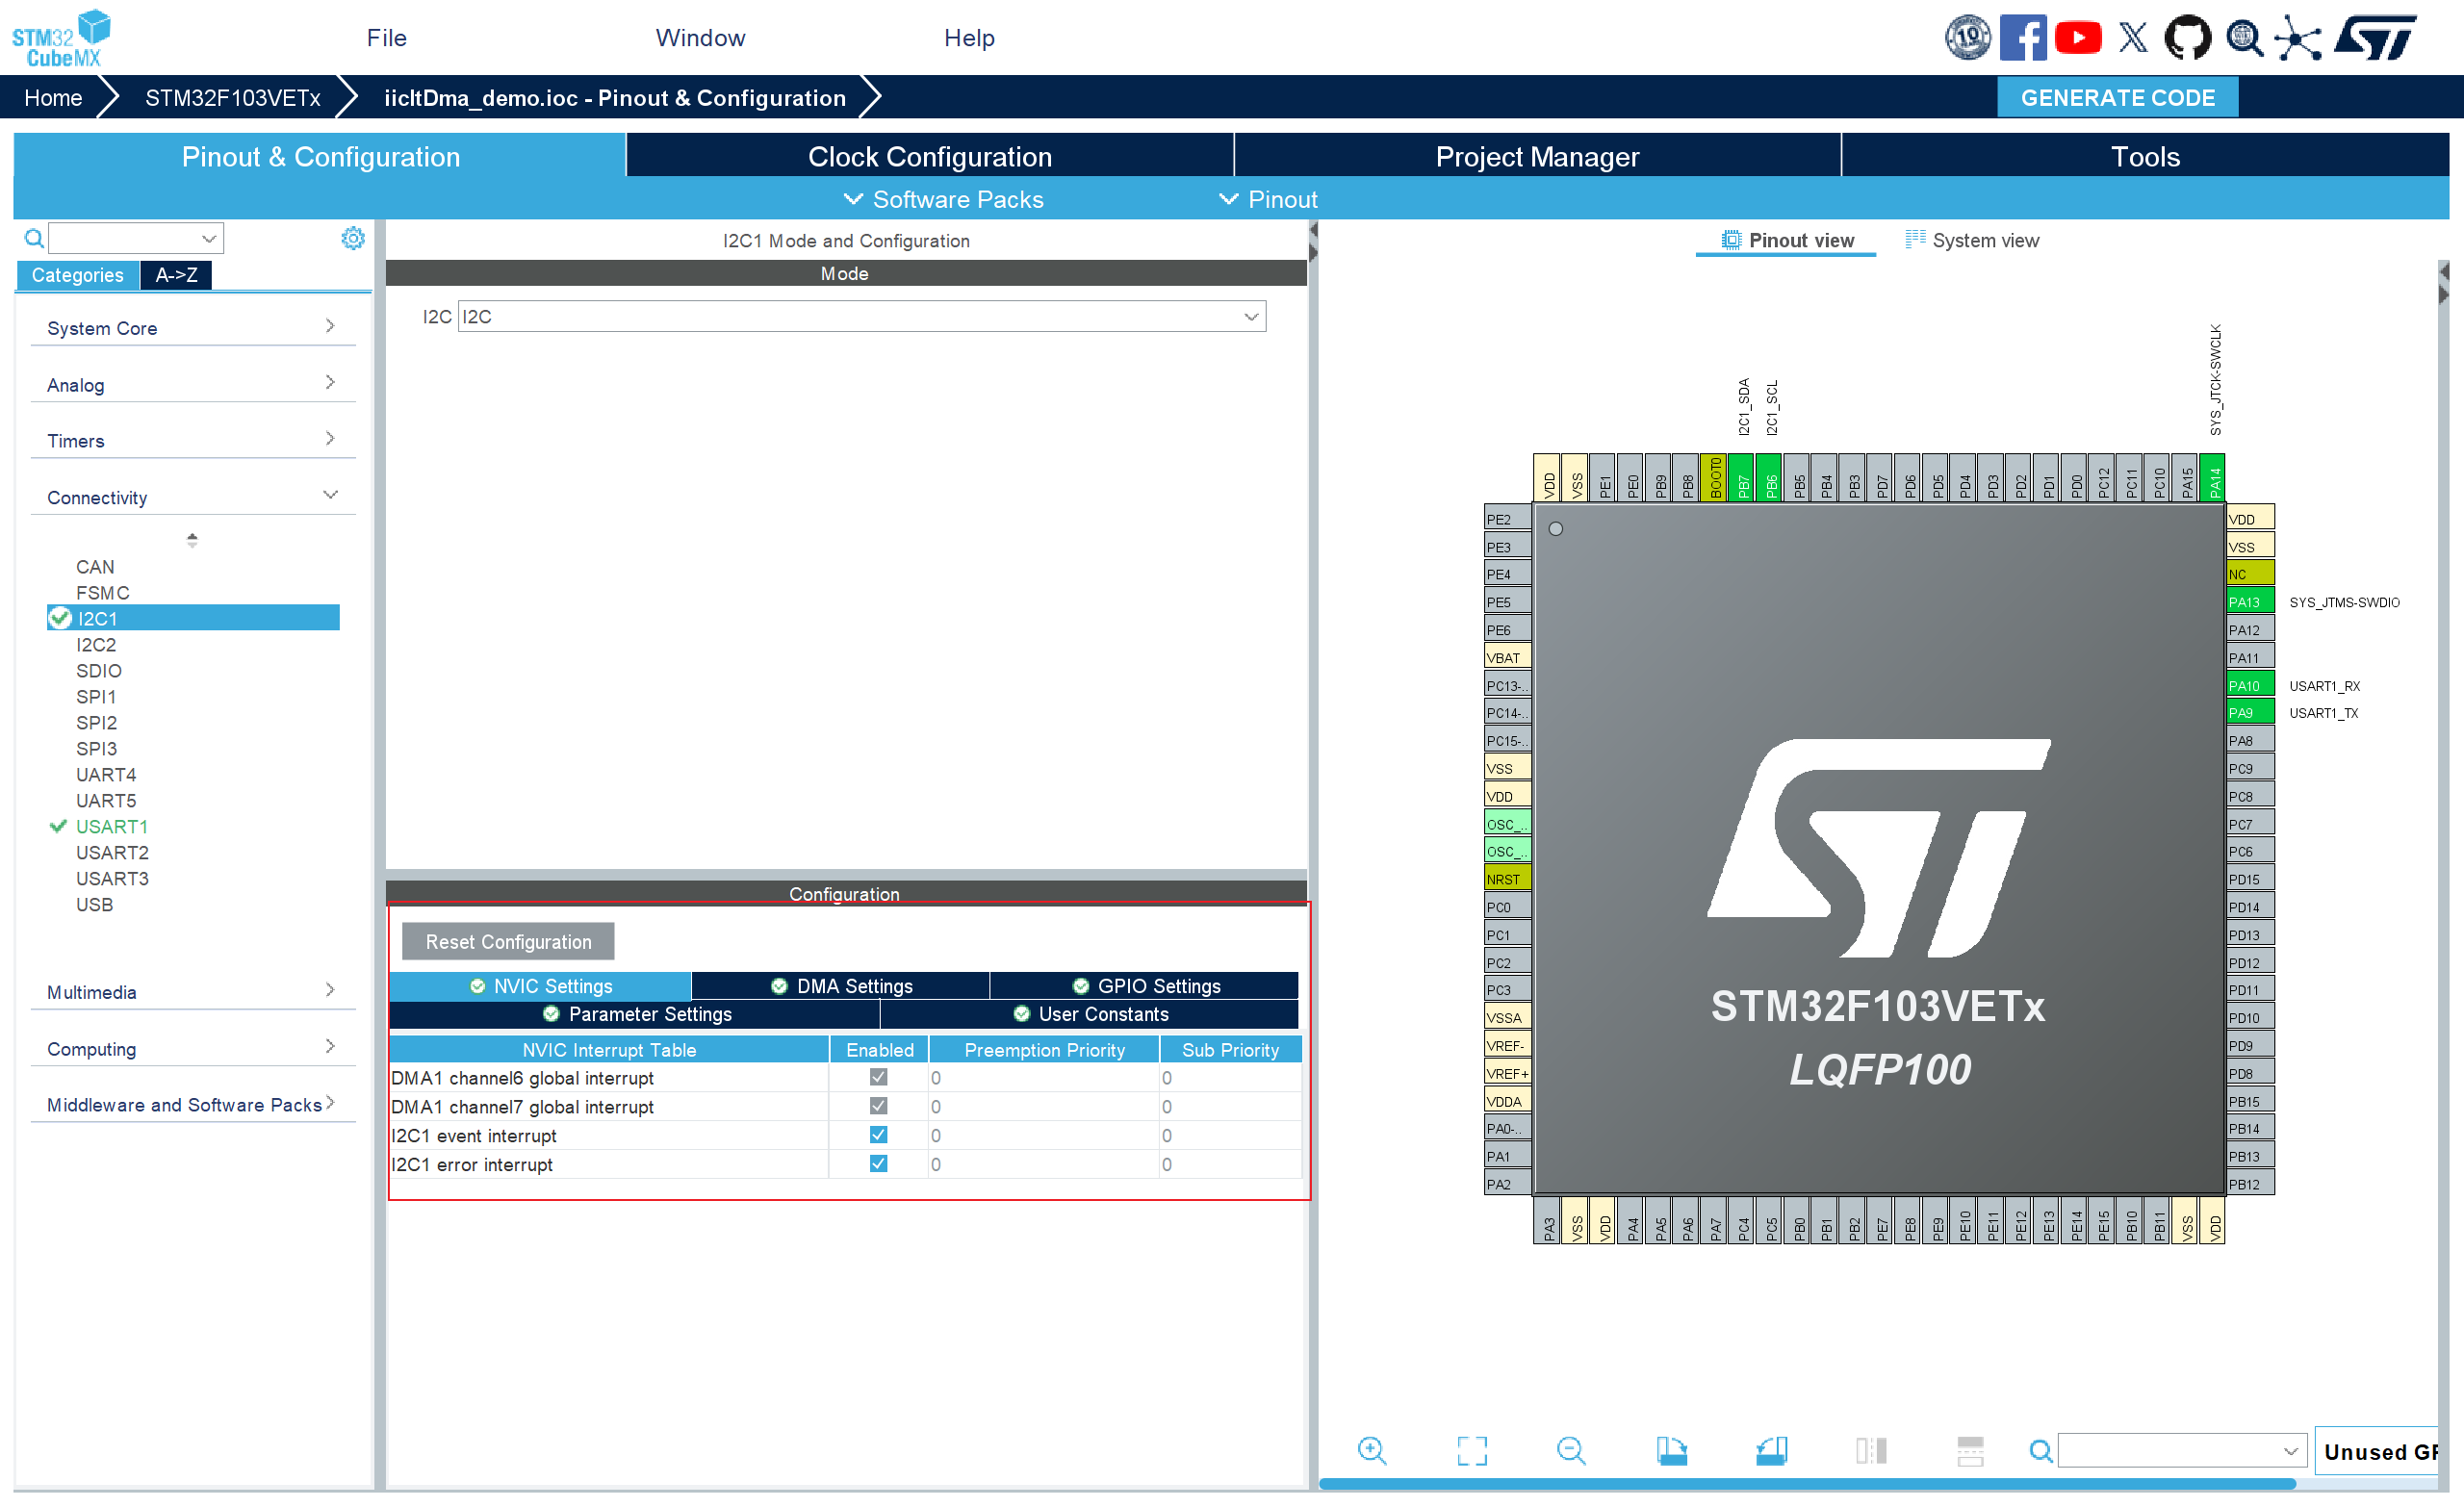Click the fit-to-screen pinout icon
Image resolution: width=2464 pixels, height=1507 pixels.
click(1471, 1450)
